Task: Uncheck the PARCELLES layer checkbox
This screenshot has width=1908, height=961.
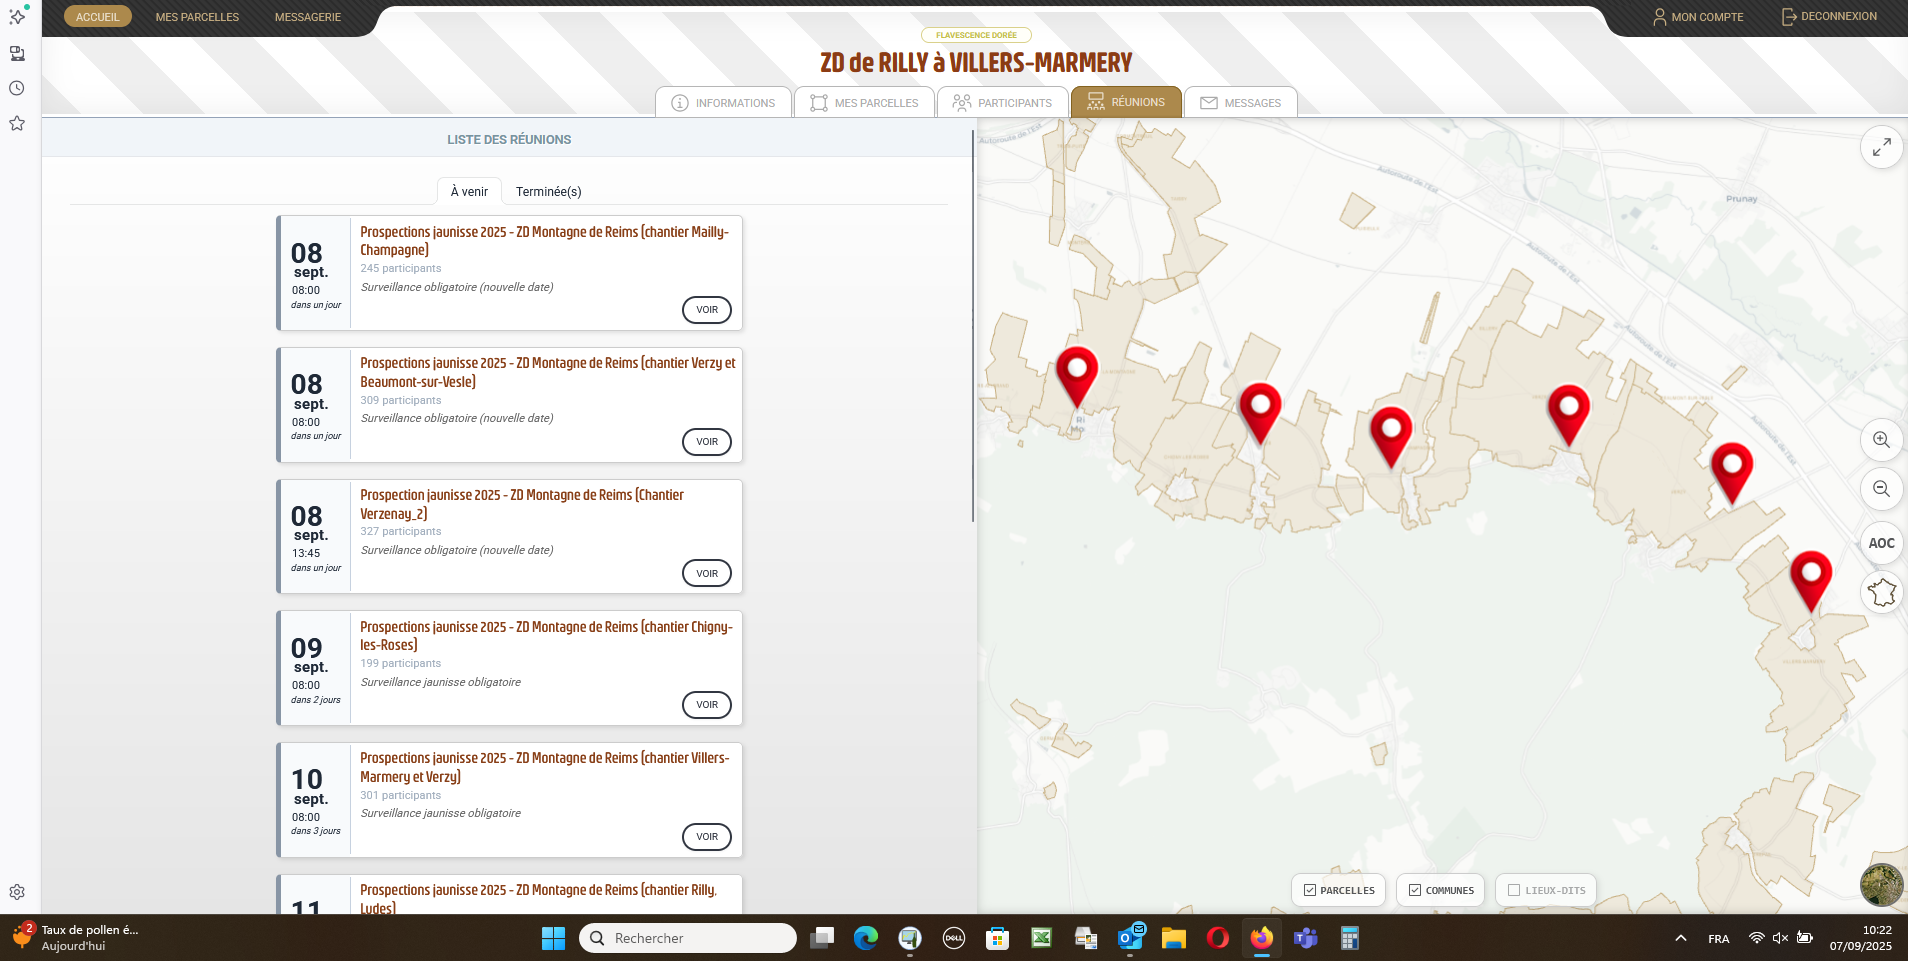Action: click(x=1310, y=890)
